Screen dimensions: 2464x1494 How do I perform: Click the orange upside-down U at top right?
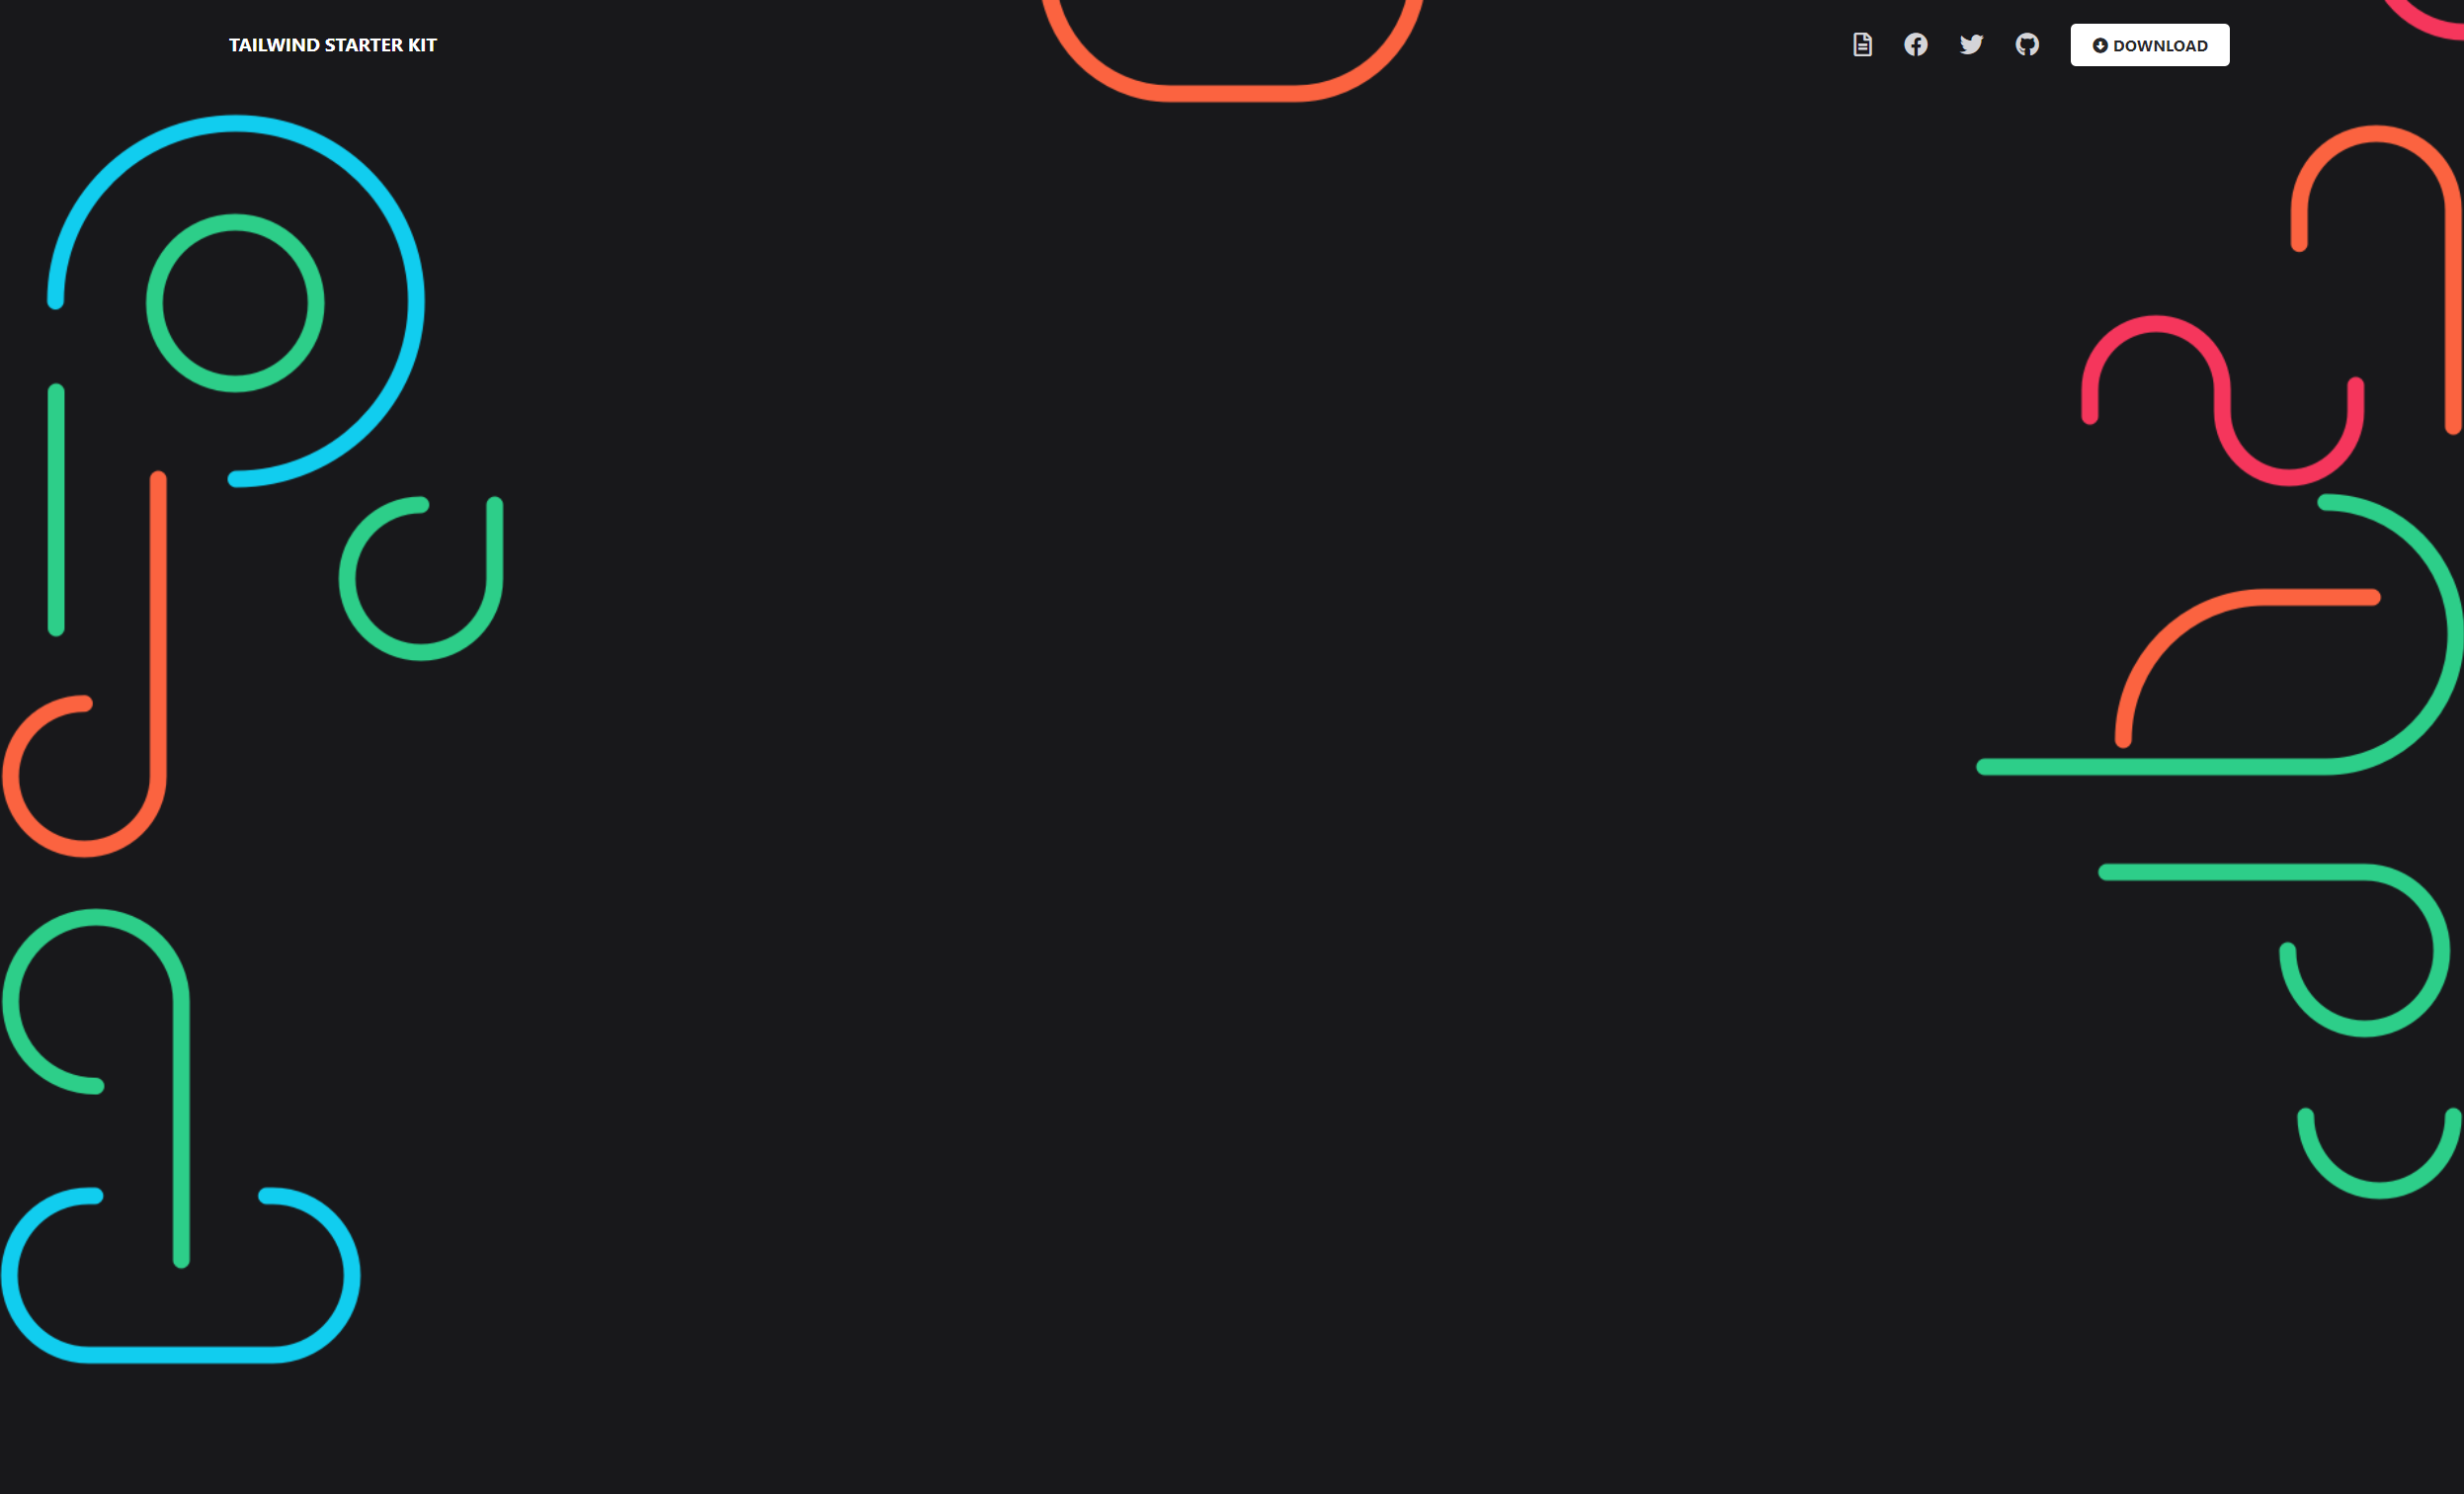[2377, 279]
